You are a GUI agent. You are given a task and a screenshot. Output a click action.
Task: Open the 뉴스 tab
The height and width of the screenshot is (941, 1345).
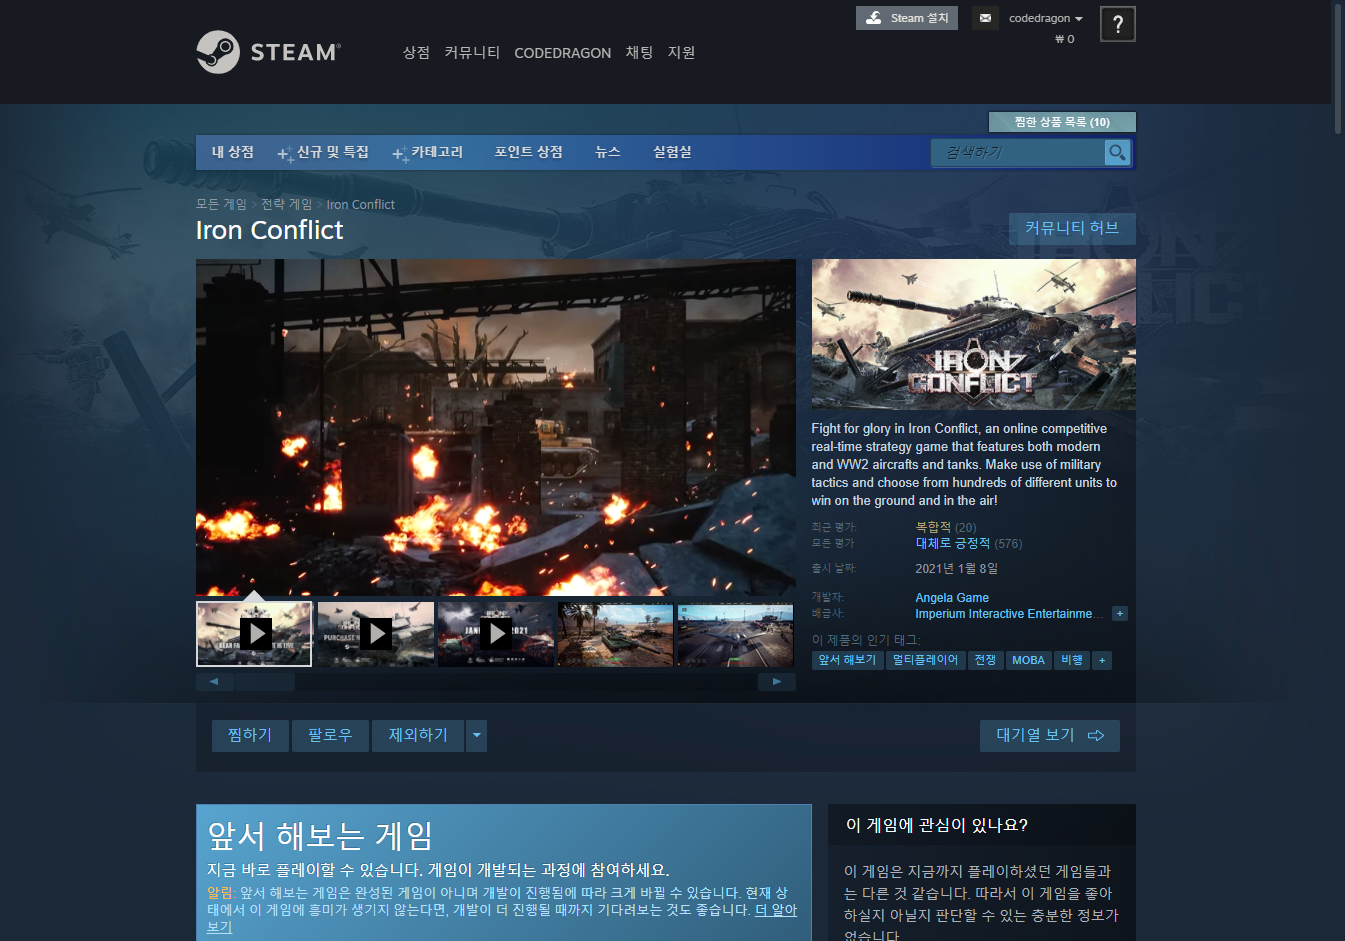(x=608, y=152)
